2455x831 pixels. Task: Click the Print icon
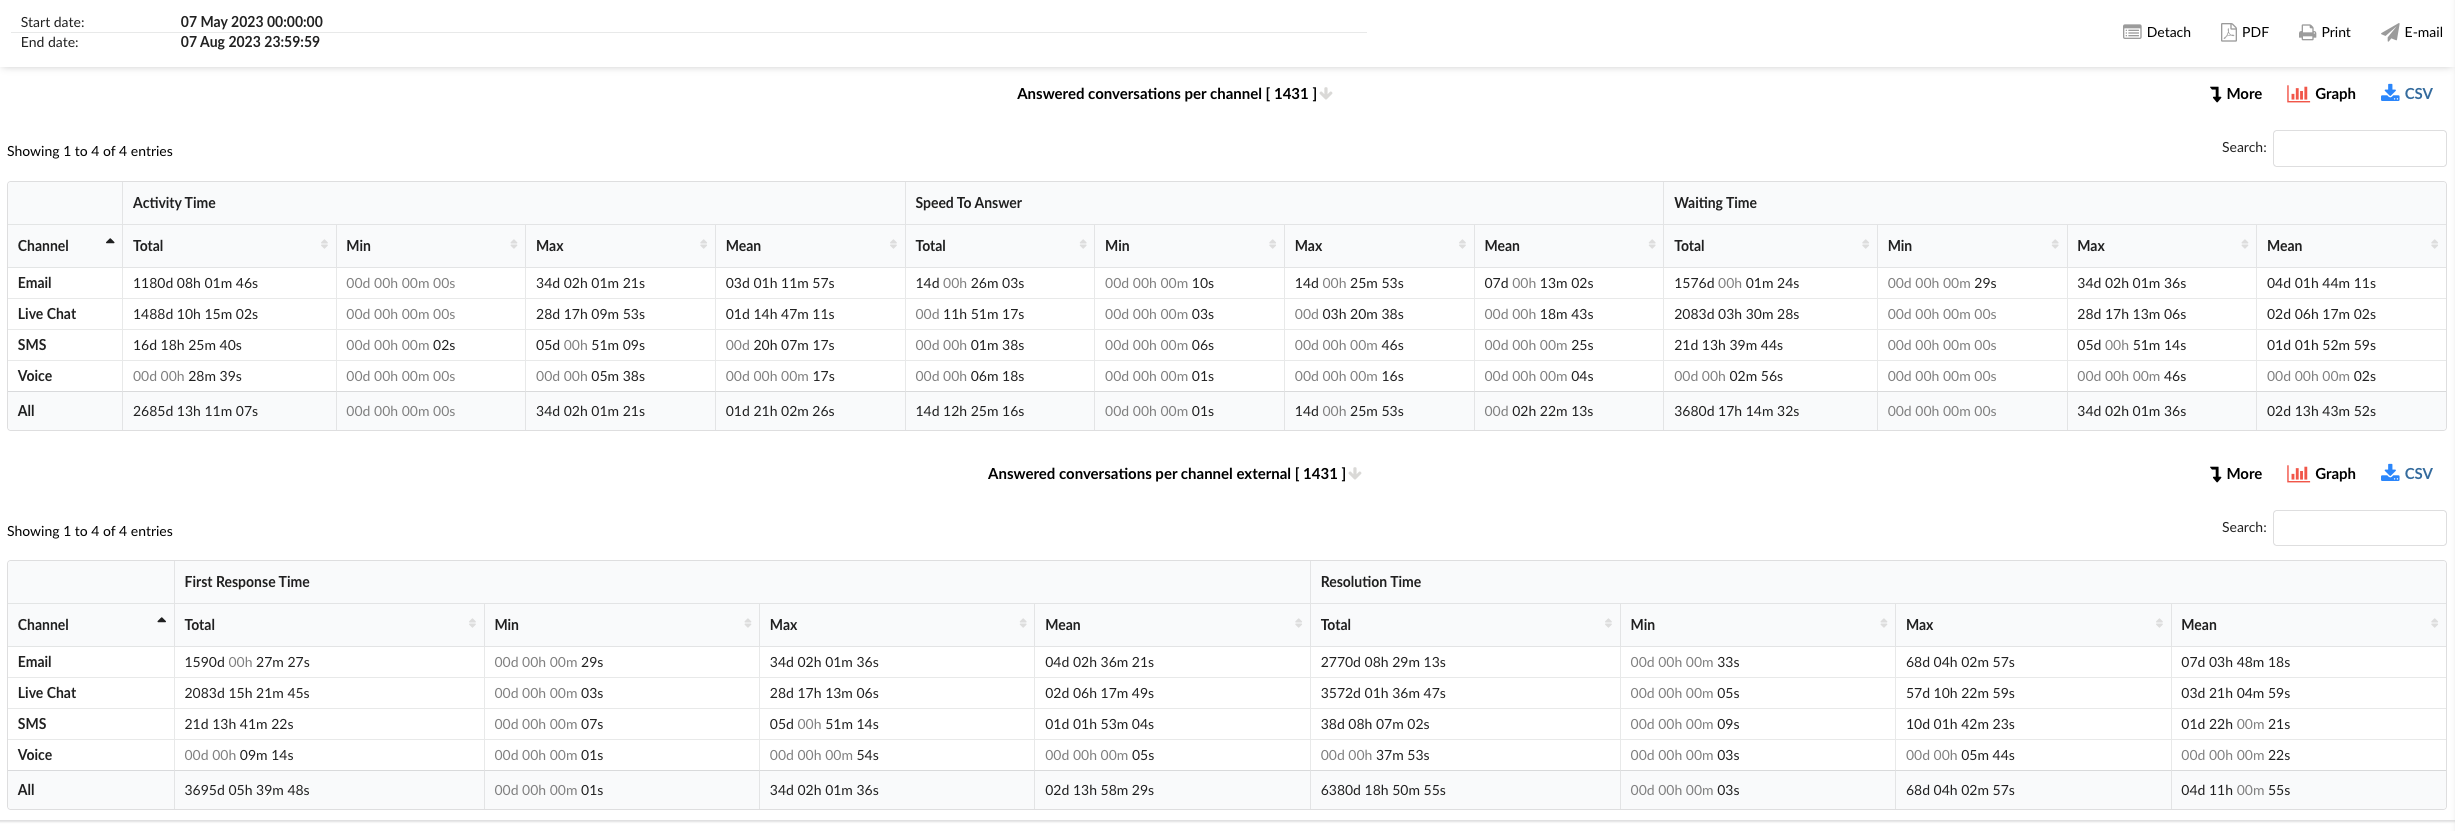(x=2324, y=32)
